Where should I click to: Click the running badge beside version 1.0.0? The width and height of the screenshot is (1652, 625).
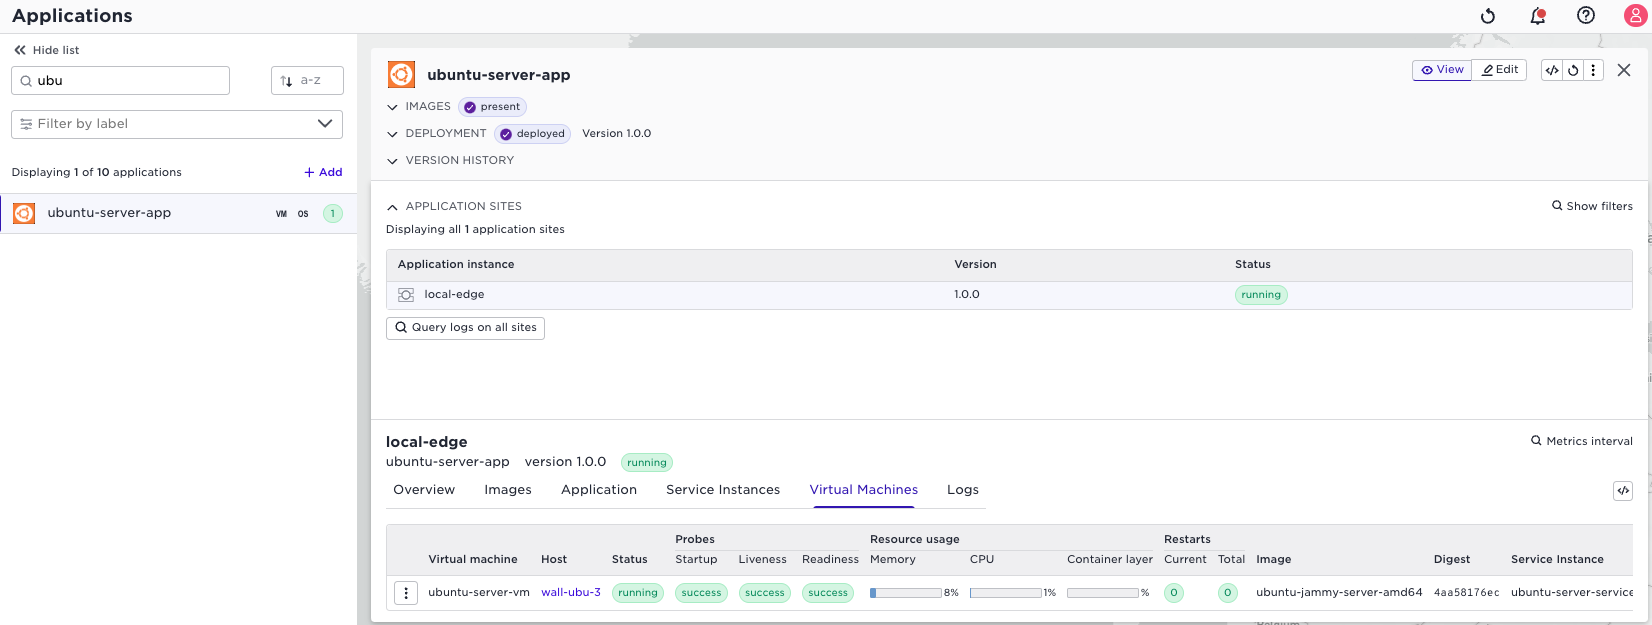(647, 463)
